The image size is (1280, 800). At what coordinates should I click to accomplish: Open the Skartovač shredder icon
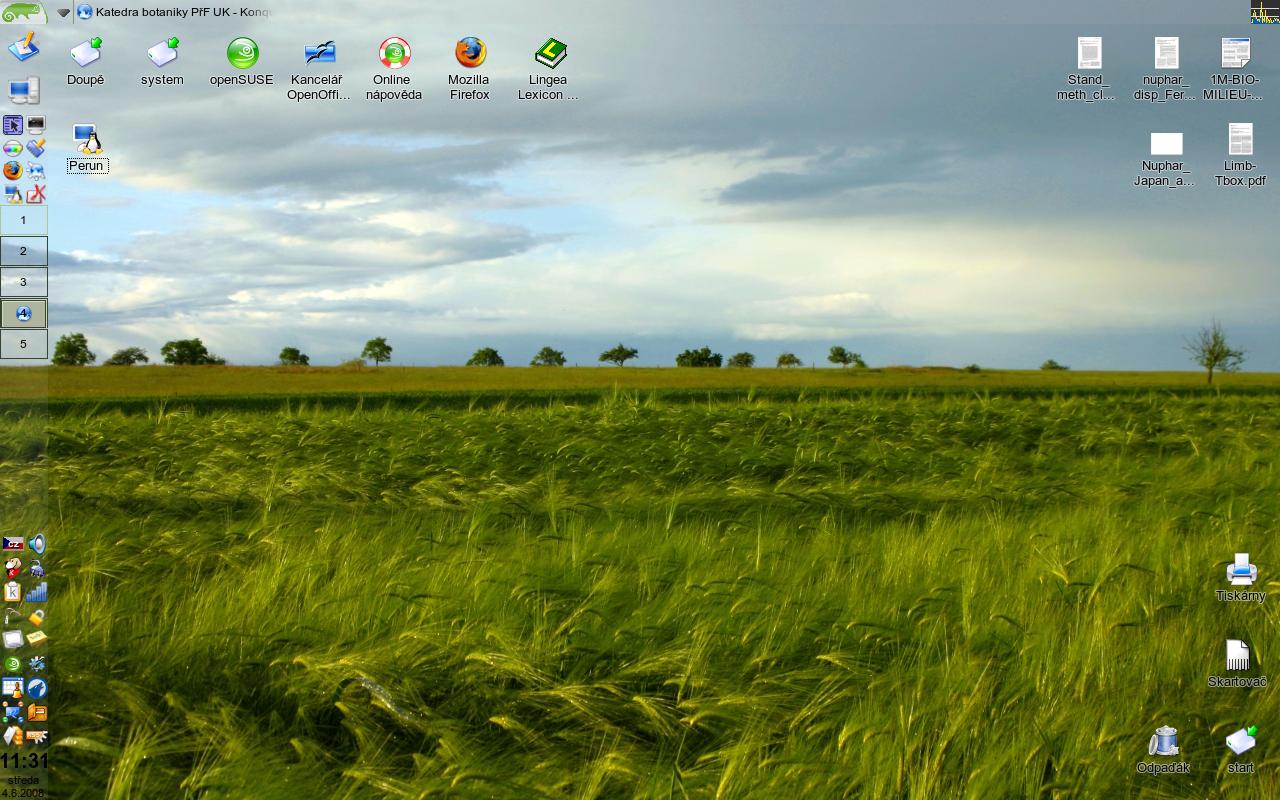1237,656
